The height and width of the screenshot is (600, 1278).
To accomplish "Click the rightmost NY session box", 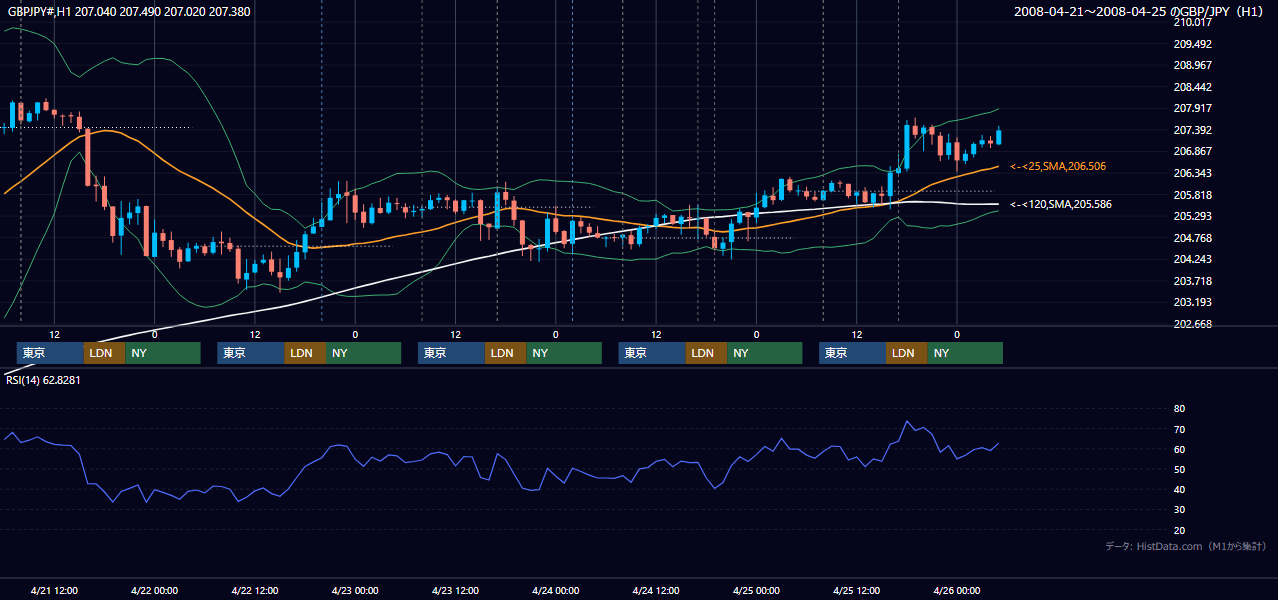I will click(965, 353).
